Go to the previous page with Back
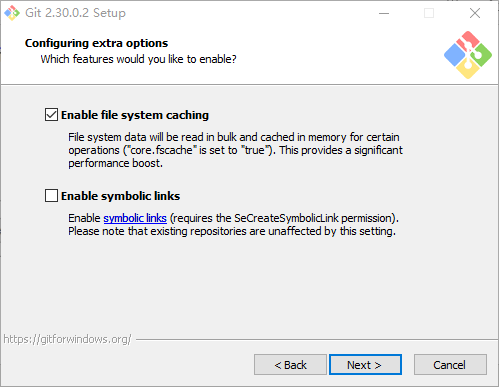This screenshot has height=387, width=499. (x=290, y=365)
